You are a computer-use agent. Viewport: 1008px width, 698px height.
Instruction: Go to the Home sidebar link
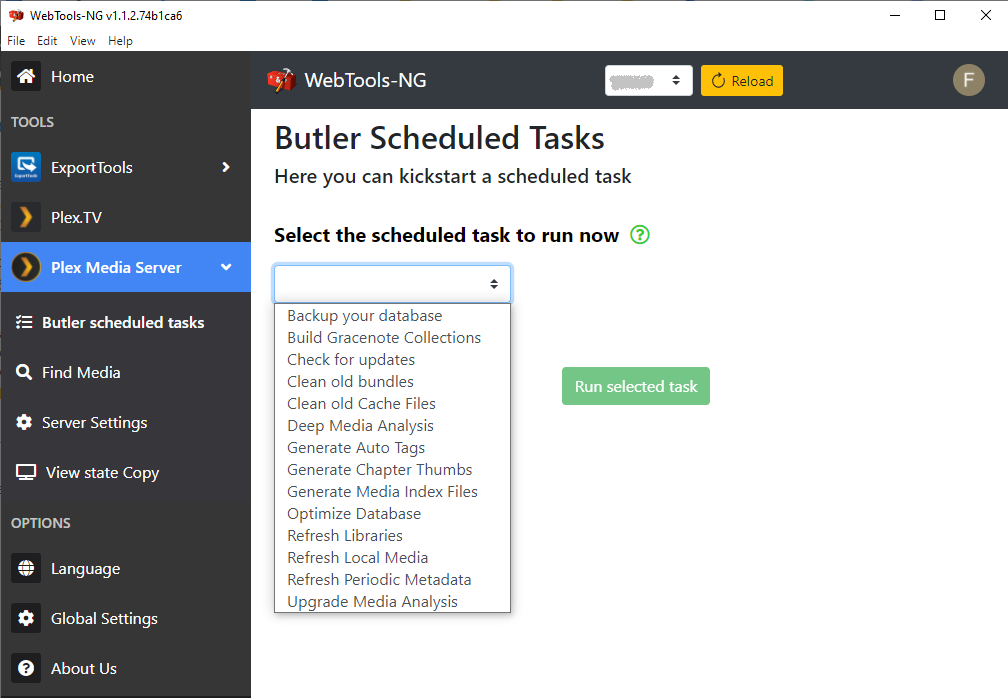pos(73,76)
